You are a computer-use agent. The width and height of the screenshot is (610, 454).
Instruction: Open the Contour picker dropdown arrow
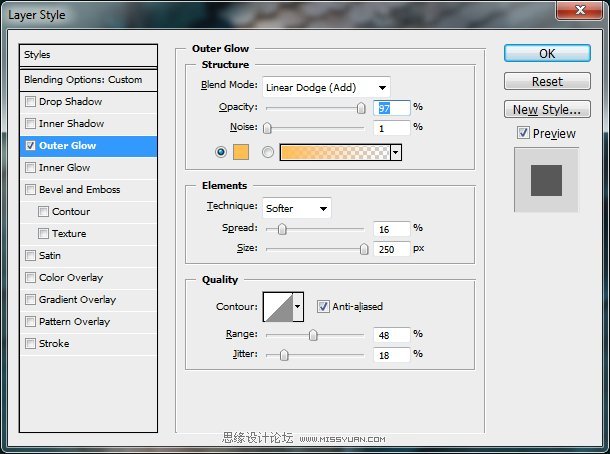[298, 307]
